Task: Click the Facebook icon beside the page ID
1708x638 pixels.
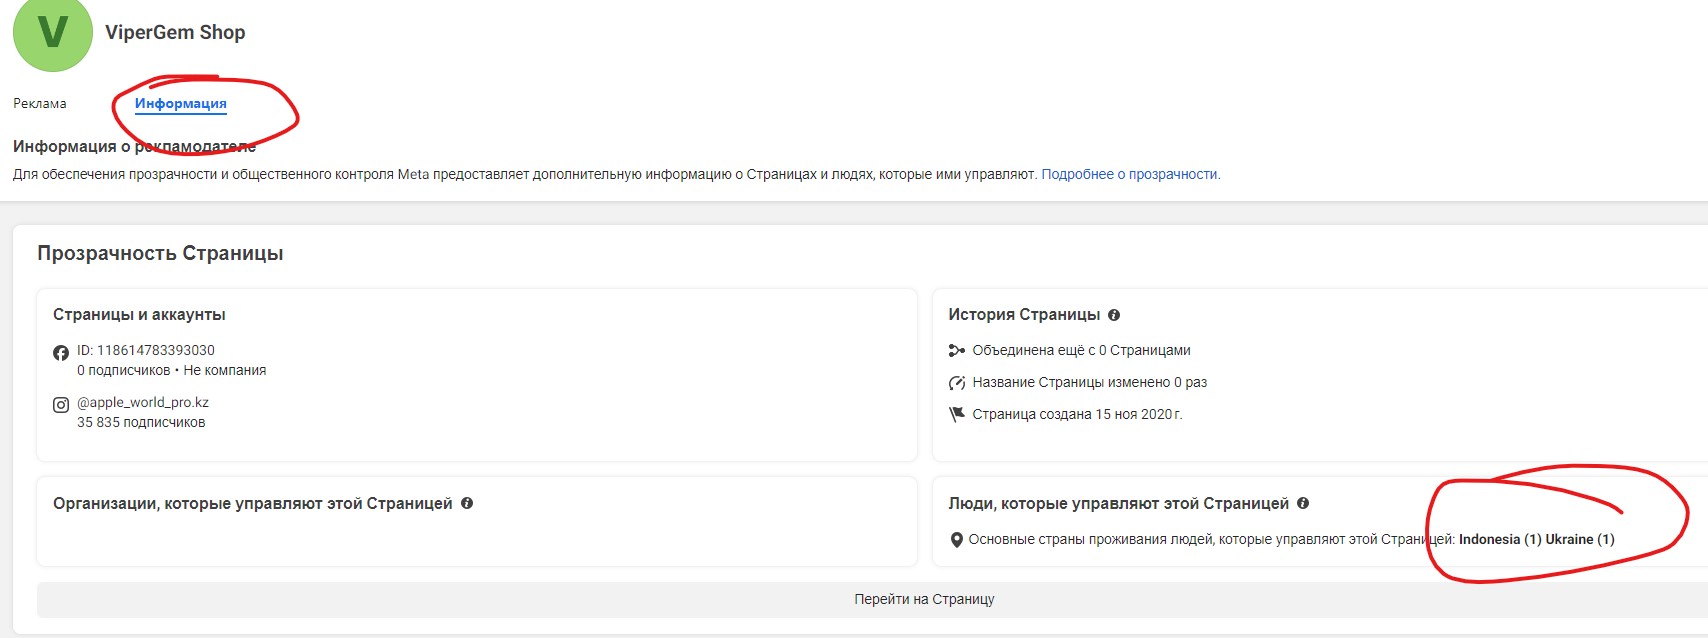Action: (61, 352)
